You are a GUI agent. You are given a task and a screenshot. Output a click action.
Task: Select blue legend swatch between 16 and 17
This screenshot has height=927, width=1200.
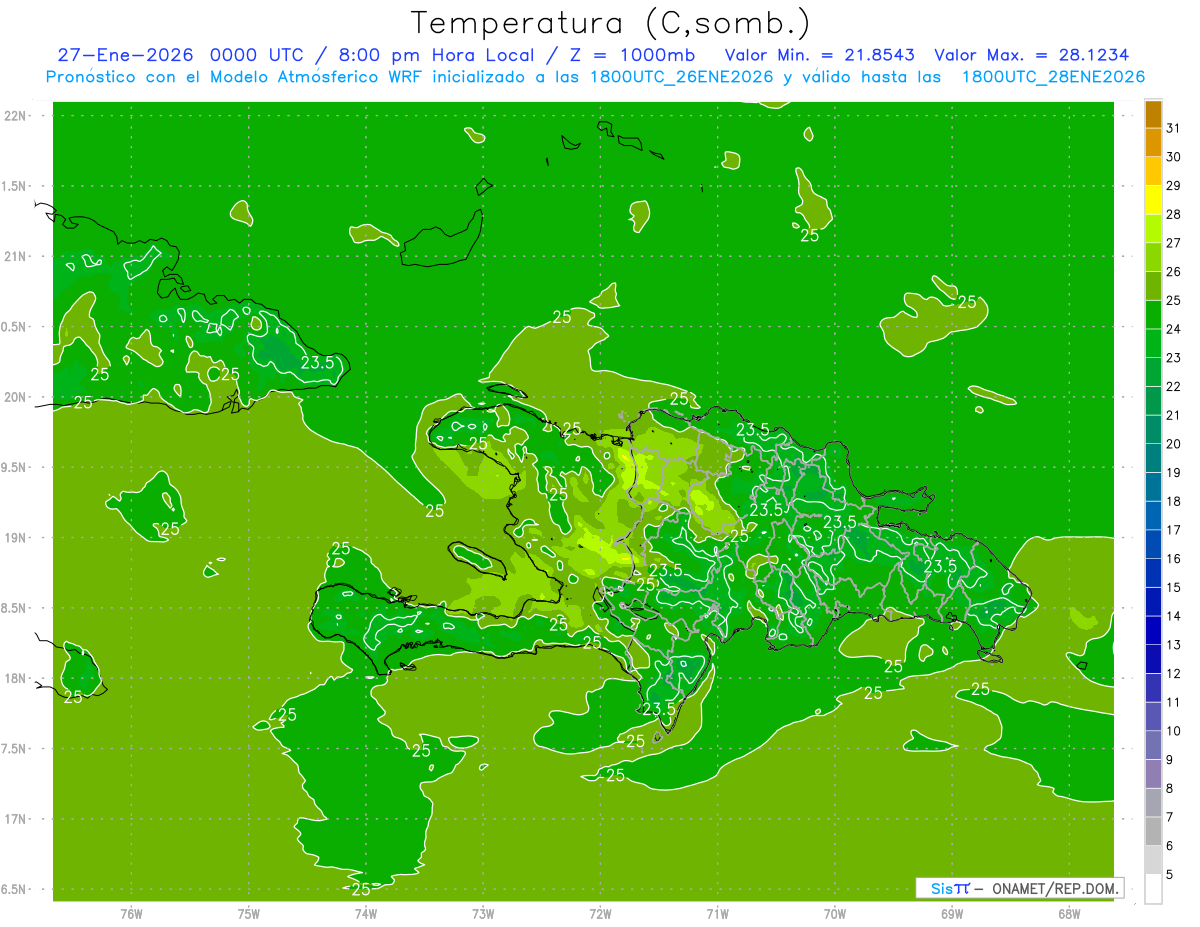pos(1153,544)
